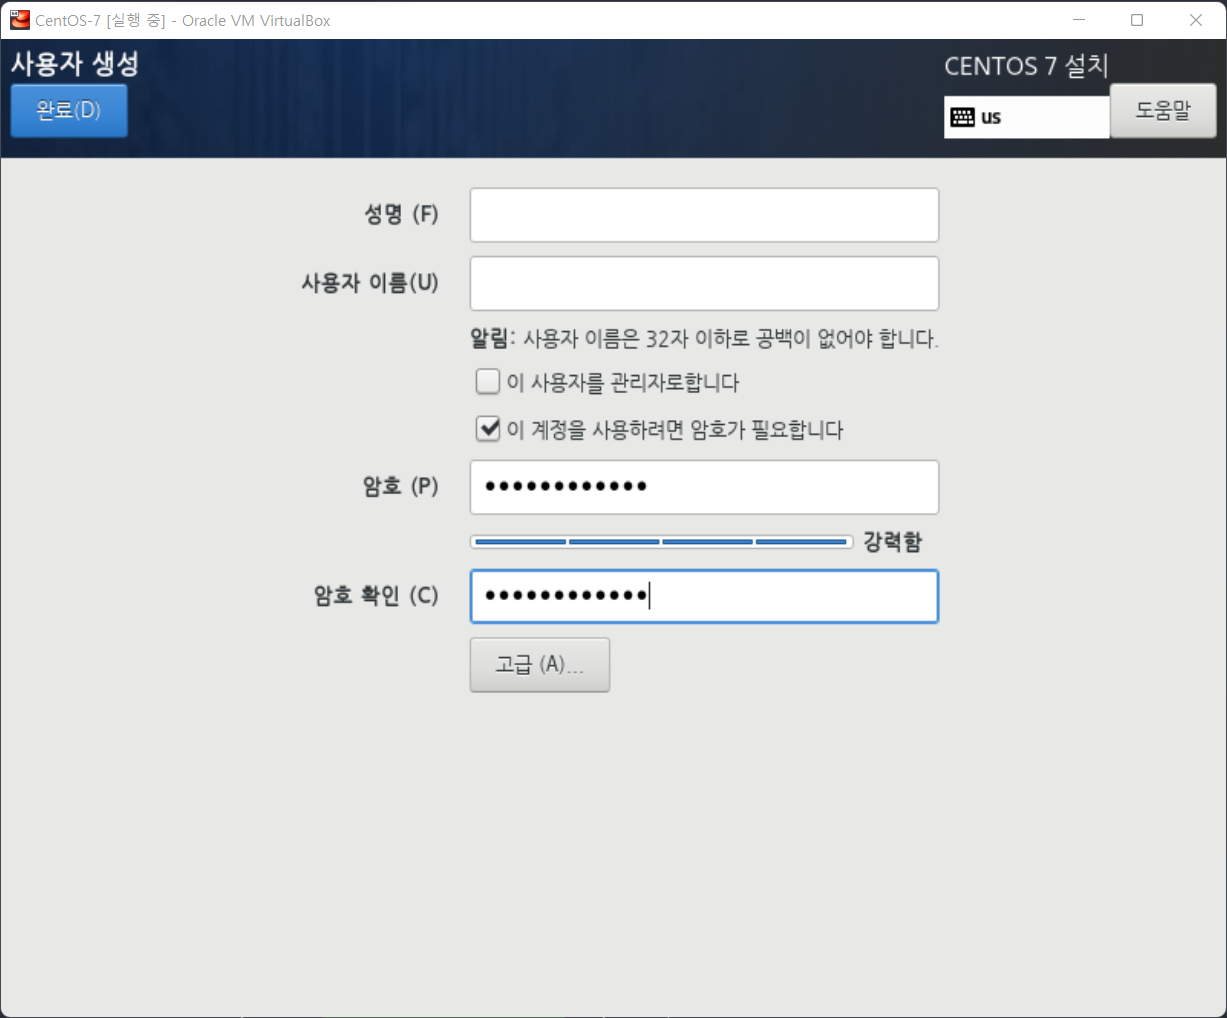Click the 알림 username hint text

tap(704, 339)
